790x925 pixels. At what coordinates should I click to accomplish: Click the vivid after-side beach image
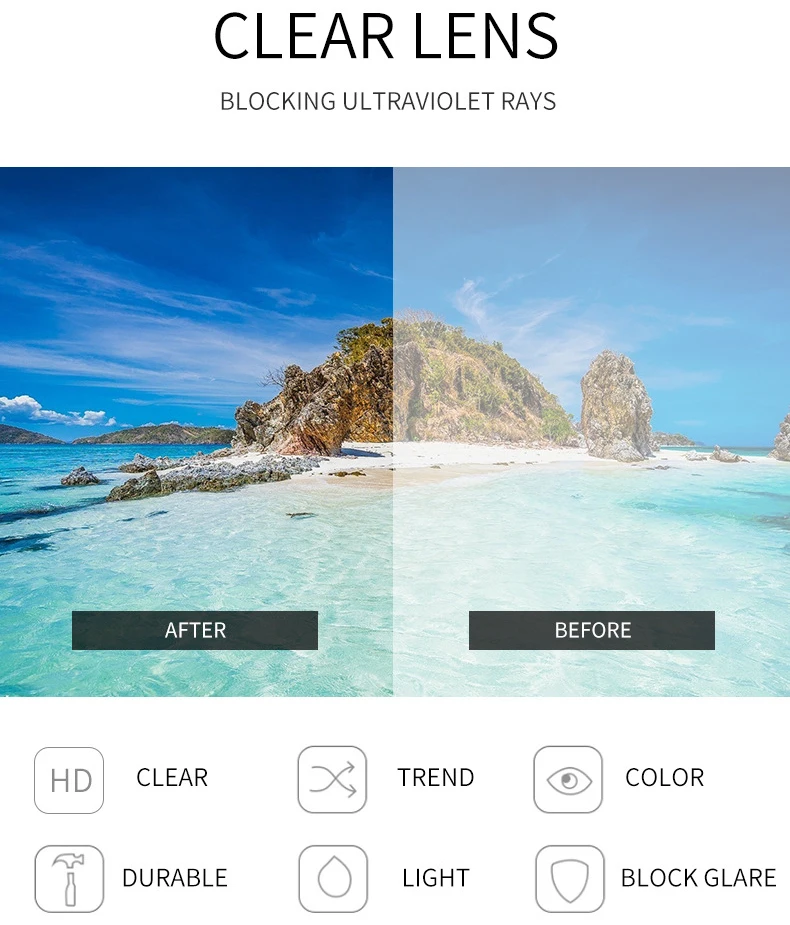(196, 432)
